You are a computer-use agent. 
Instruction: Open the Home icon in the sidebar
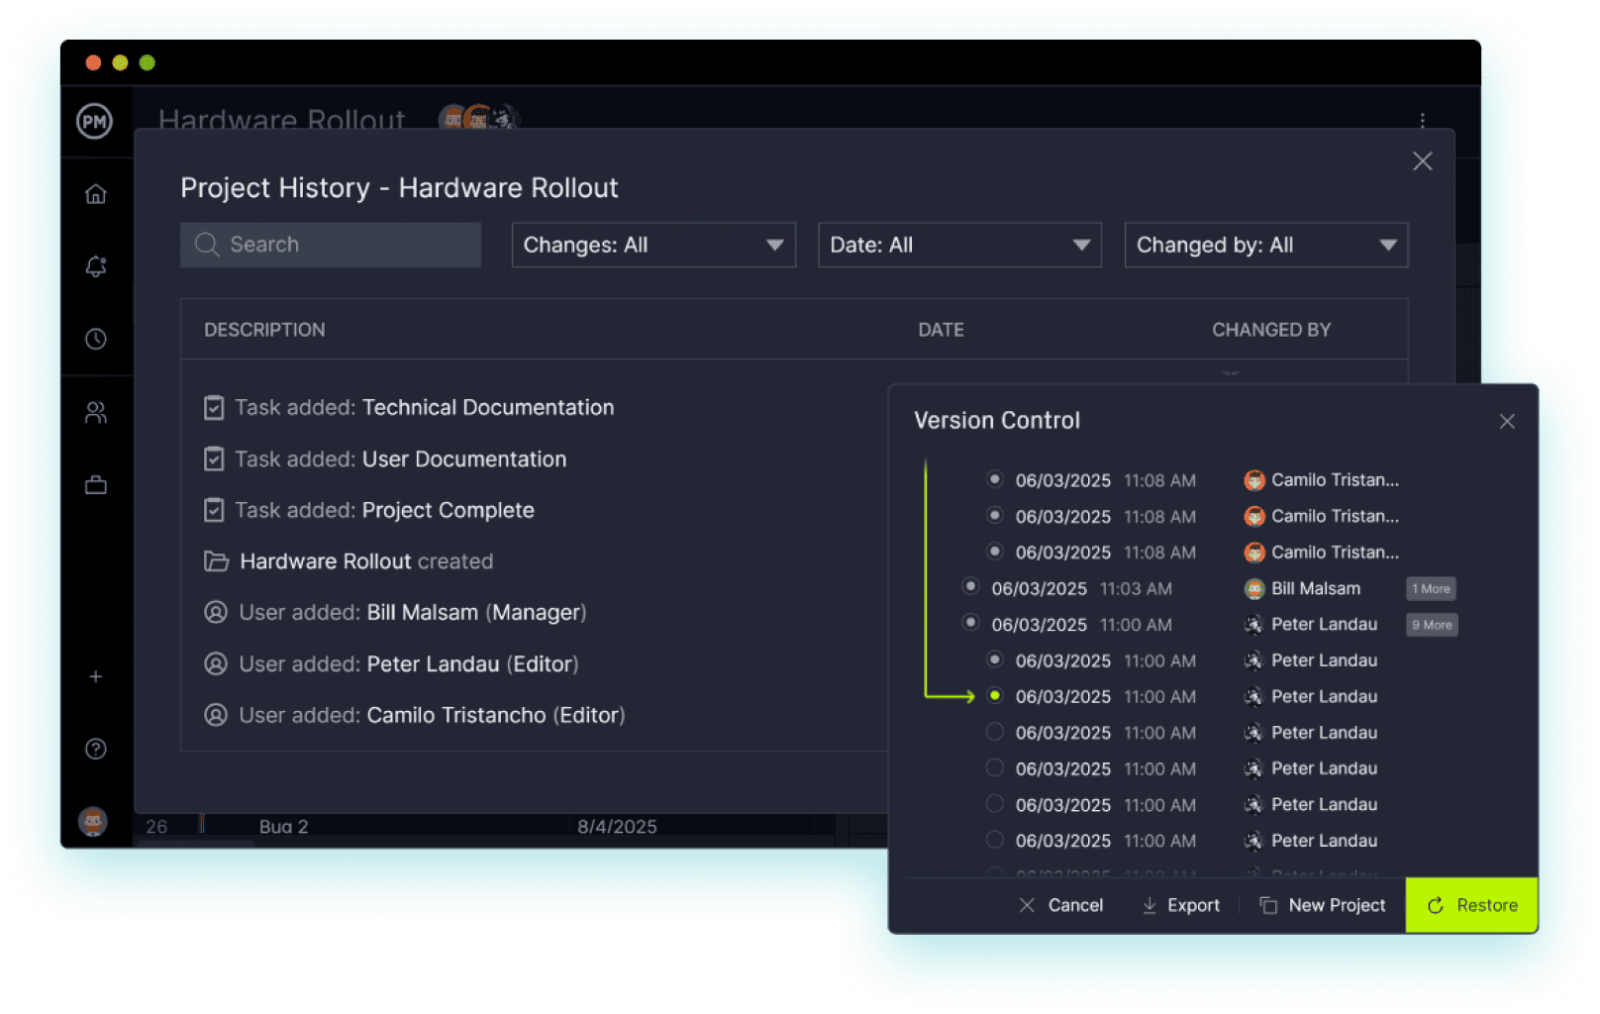click(95, 193)
